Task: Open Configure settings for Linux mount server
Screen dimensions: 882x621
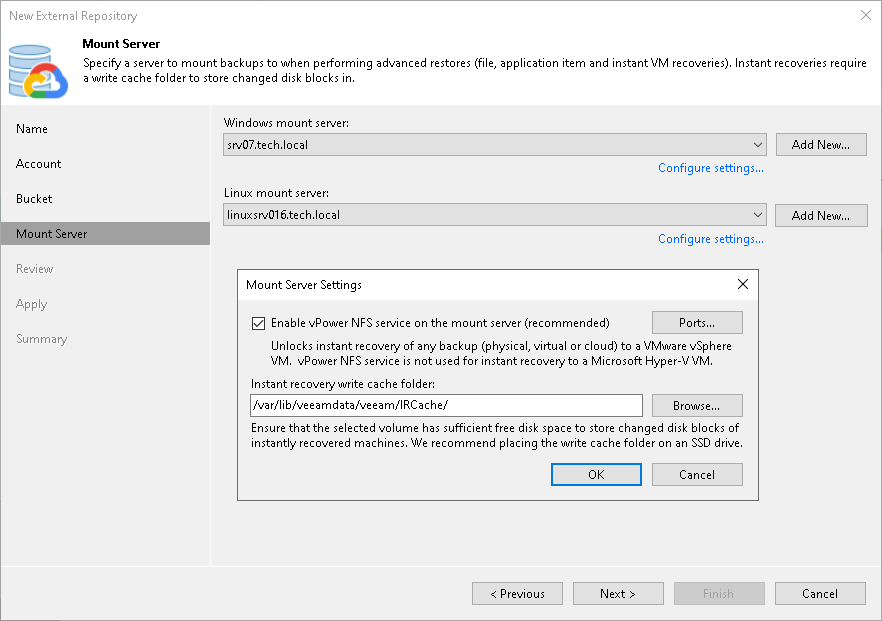Action: click(711, 239)
